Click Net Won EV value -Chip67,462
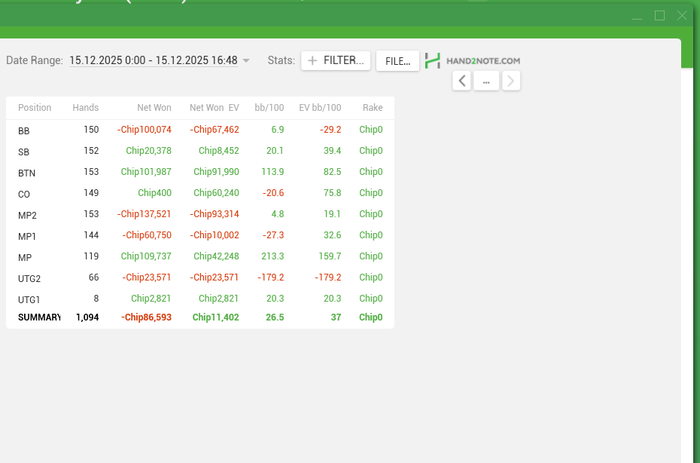Viewport: 700px width, 463px height. (x=215, y=129)
